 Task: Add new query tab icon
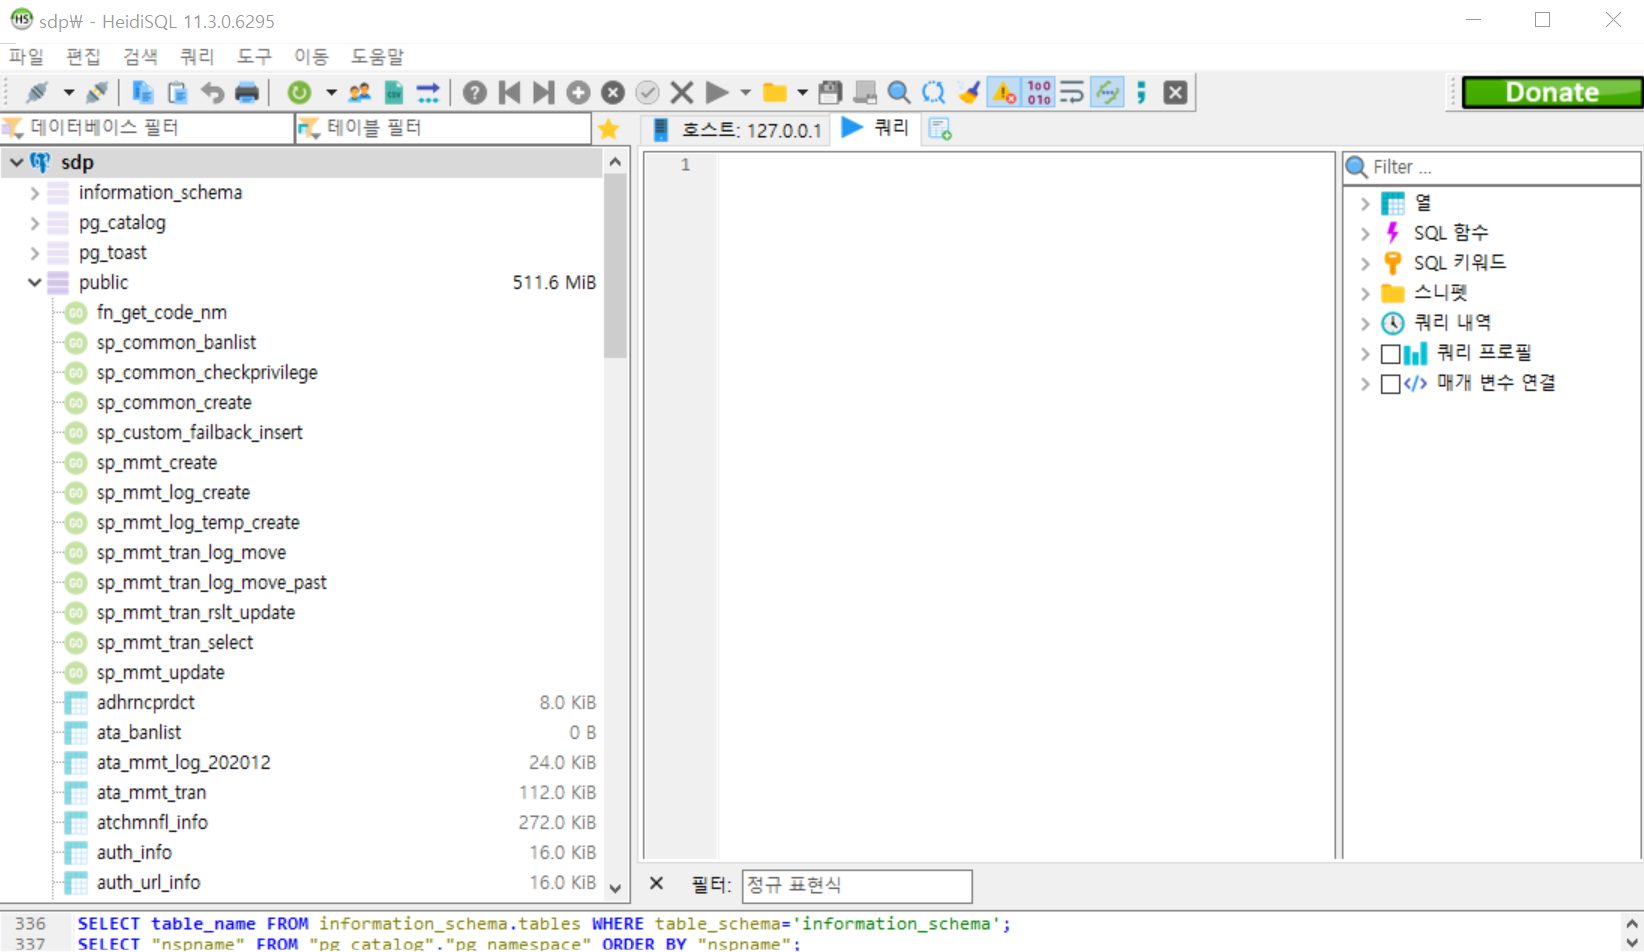(x=939, y=129)
